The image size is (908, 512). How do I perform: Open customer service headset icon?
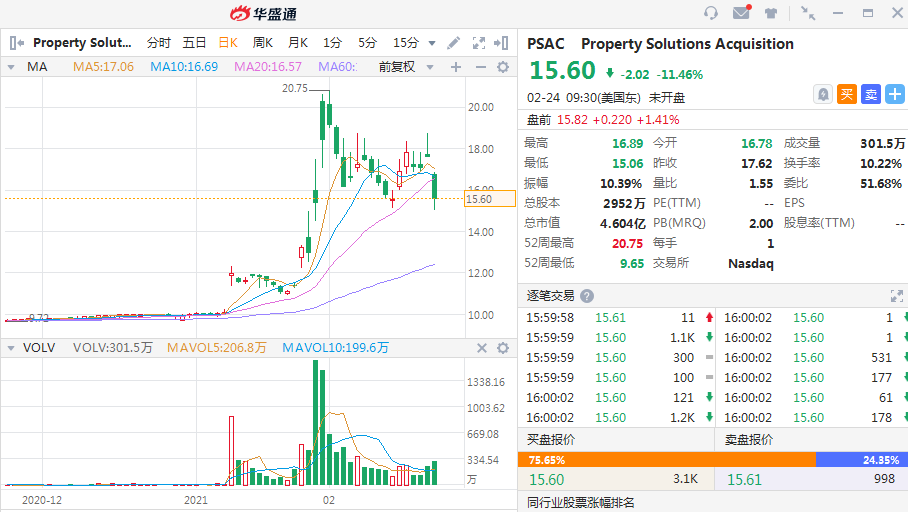pyautogui.click(x=711, y=13)
